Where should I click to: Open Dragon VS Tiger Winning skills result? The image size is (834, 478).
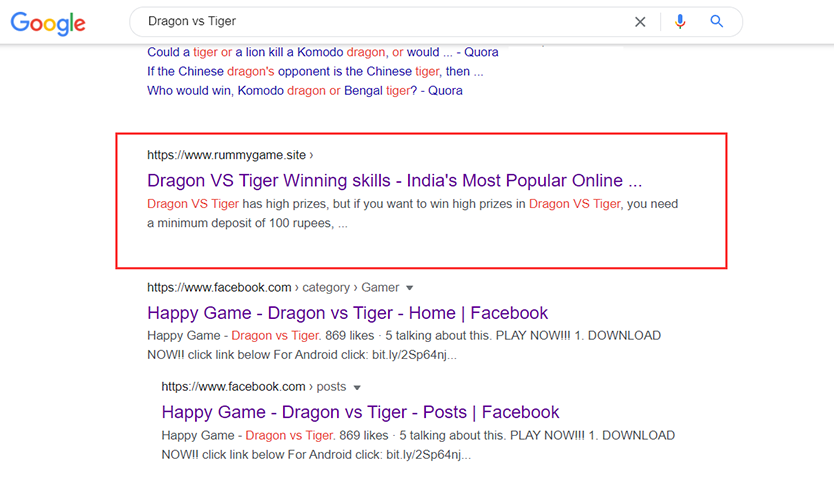[x=395, y=181]
